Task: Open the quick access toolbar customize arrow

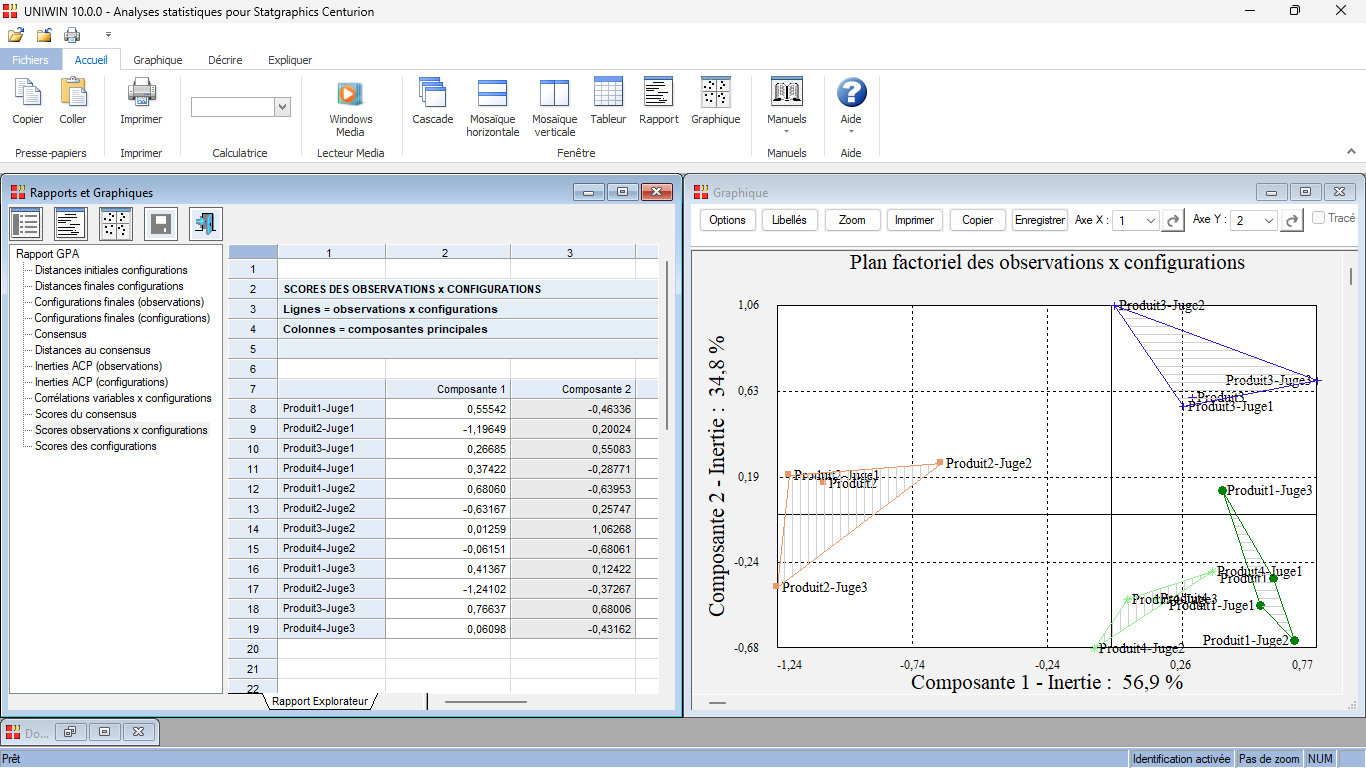Action: point(108,35)
